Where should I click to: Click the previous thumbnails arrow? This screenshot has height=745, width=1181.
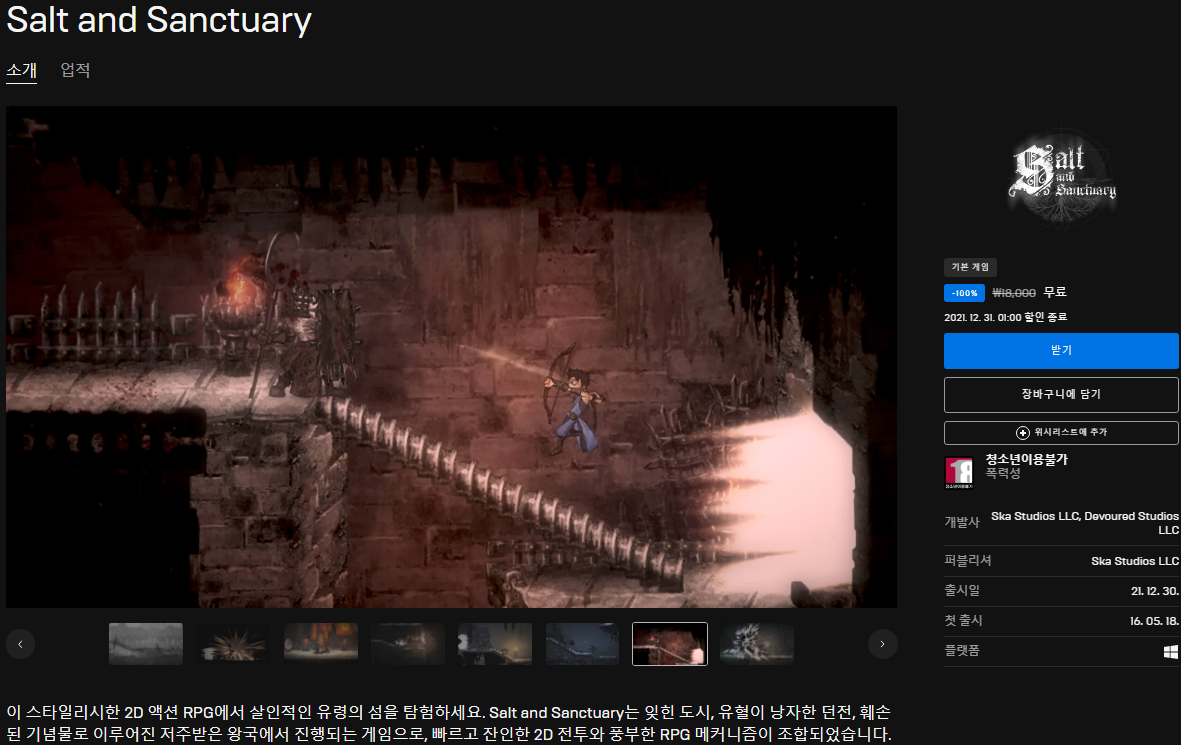20,644
